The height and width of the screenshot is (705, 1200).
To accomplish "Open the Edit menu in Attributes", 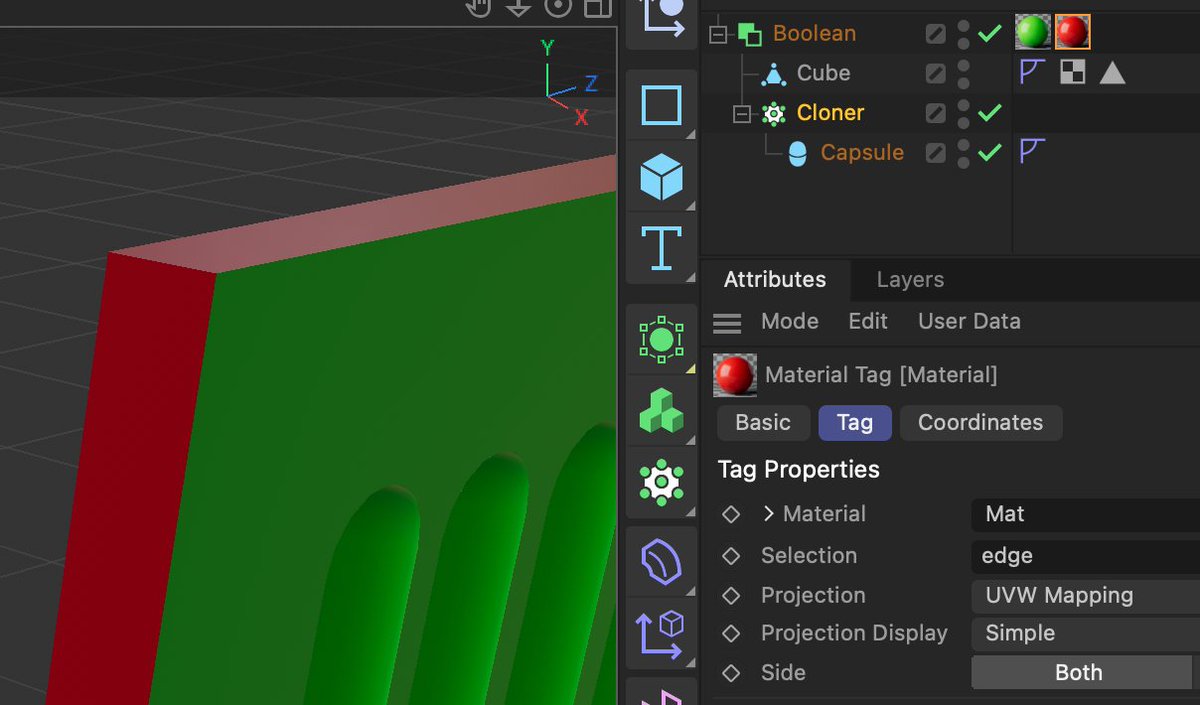I will [868, 321].
